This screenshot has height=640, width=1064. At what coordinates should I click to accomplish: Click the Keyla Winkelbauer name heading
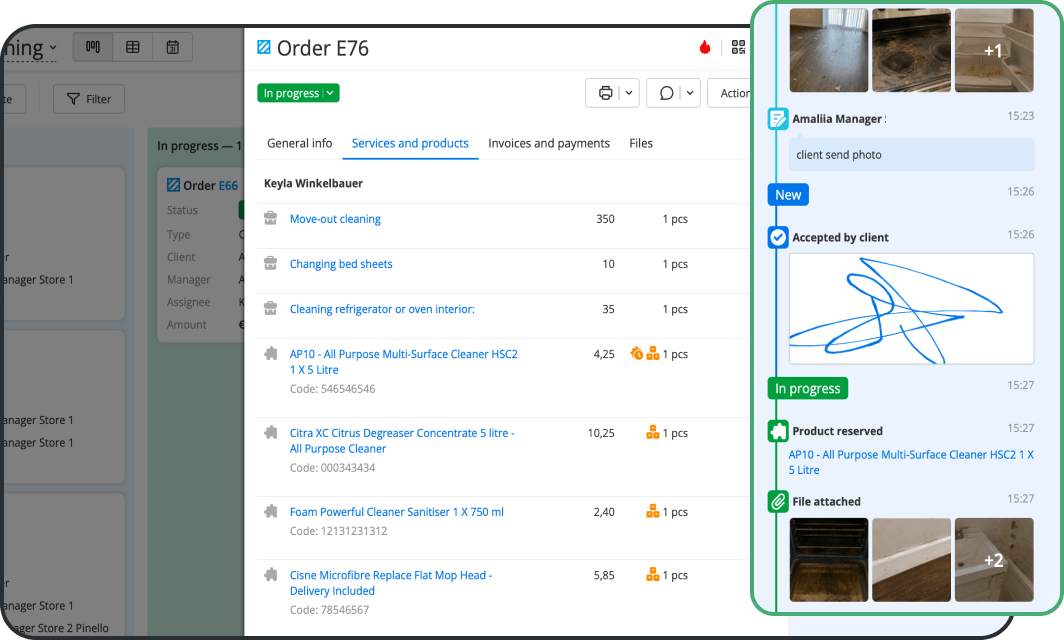point(314,183)
